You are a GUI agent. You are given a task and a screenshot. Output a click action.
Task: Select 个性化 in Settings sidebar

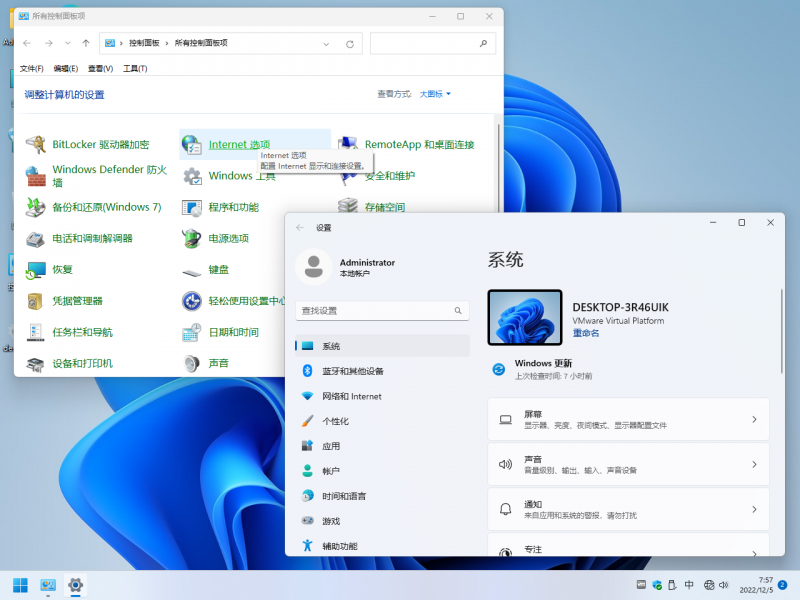[382, 421]
